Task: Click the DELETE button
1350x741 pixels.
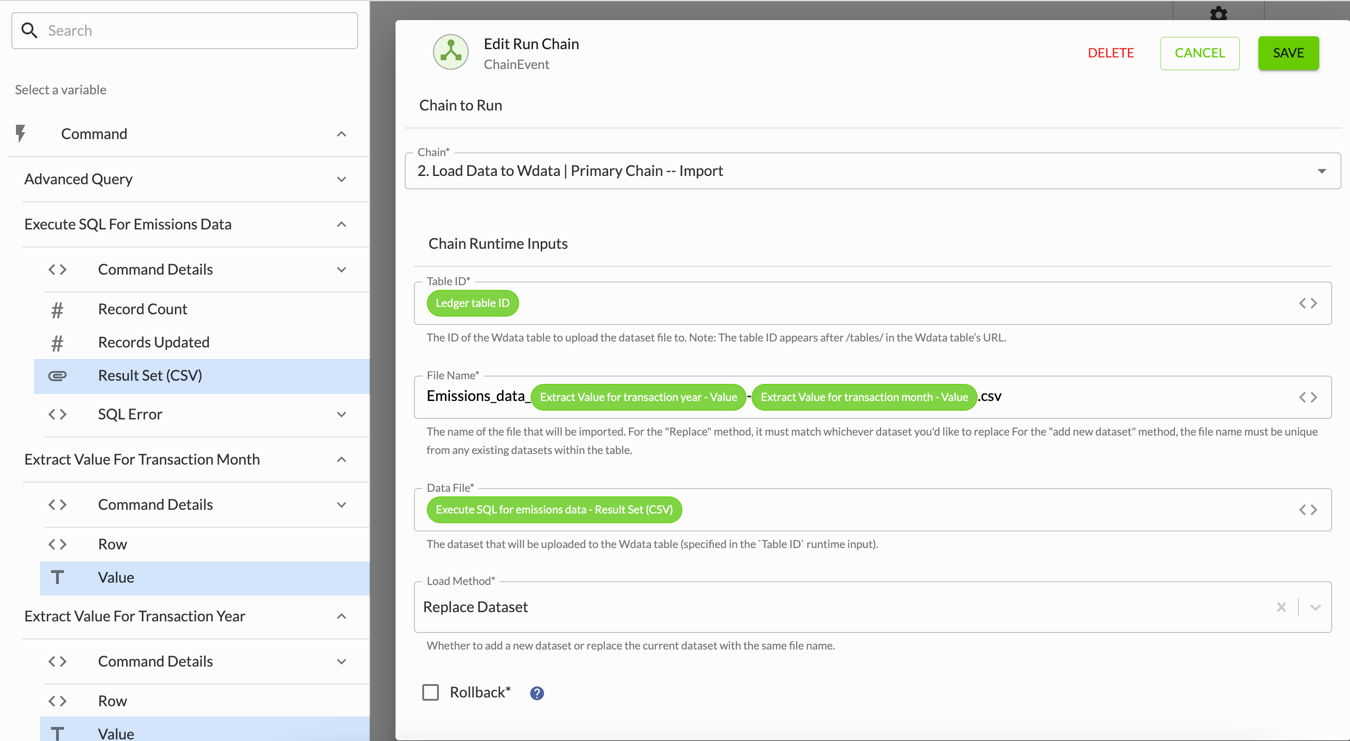Action: coord(1111,53)
